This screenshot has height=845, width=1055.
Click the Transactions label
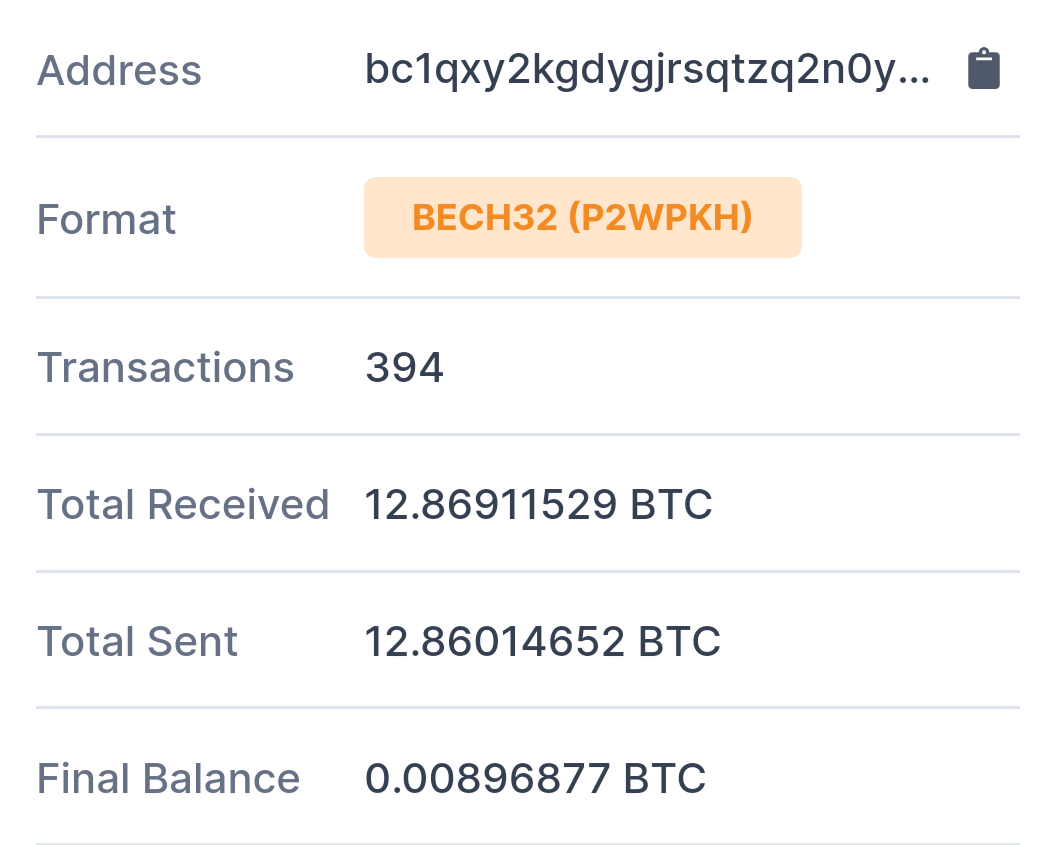click(x=166, y=368)
